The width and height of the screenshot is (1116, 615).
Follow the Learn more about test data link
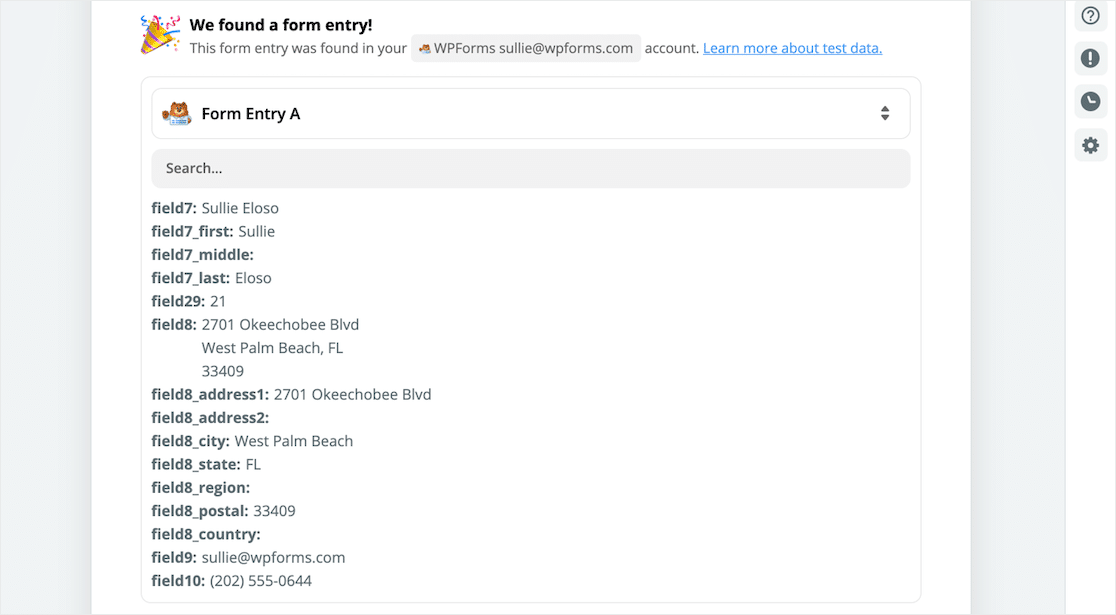[792, 48]
